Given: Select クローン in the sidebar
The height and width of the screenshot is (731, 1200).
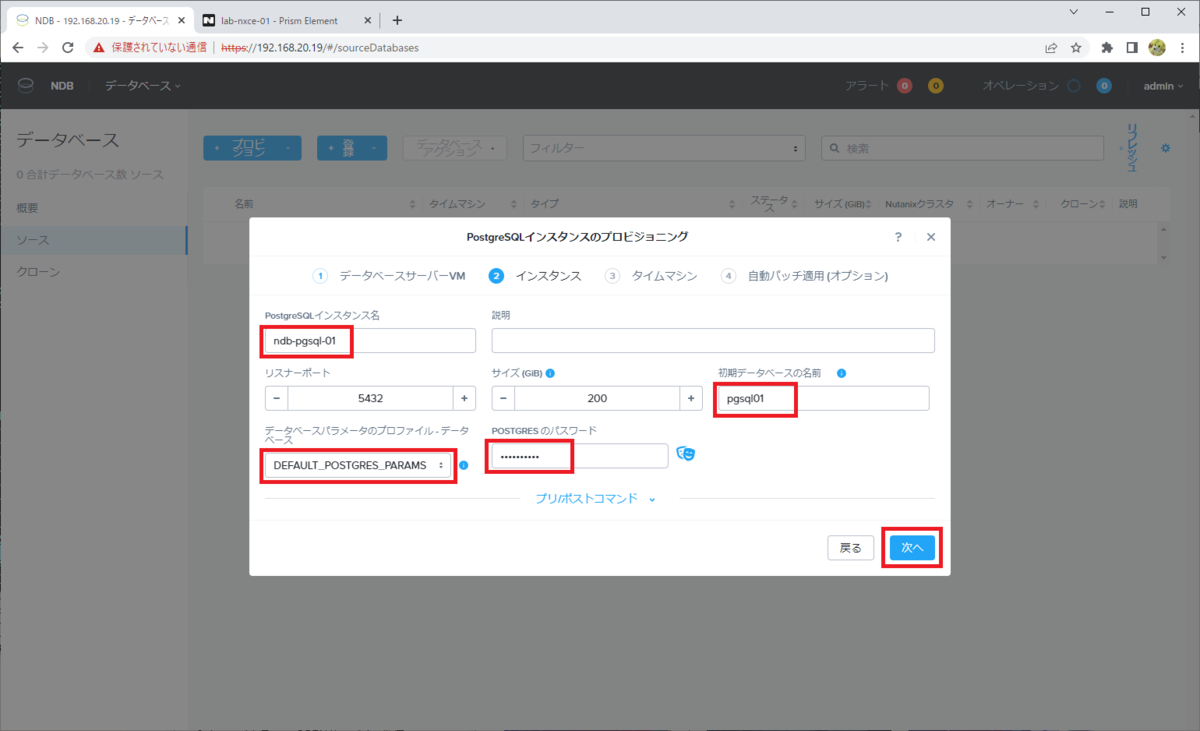Looking at the screenshot, I should (38, 272).
